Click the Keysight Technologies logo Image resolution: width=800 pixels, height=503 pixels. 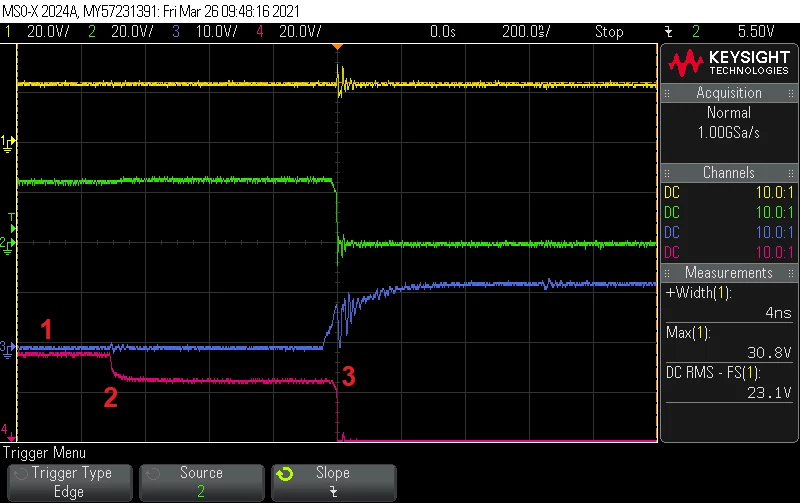click(729, 63)
